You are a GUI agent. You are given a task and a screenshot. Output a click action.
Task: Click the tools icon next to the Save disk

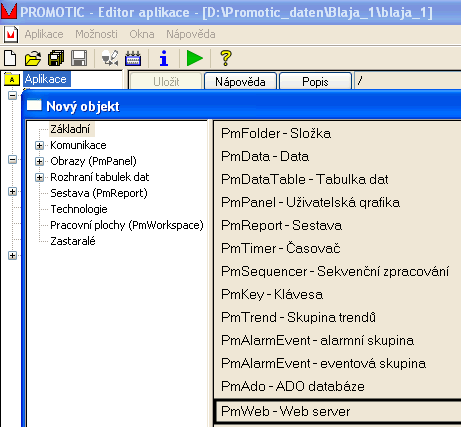click(x=110, y=58)
